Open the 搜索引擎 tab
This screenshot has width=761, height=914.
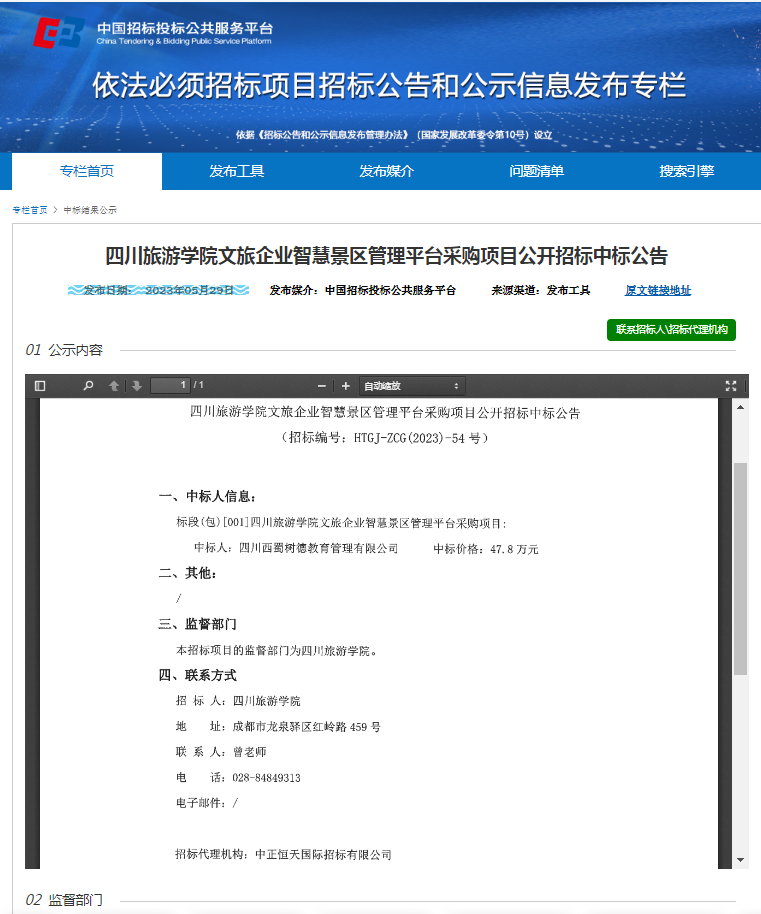pyautogui.click(x=686, y=171)
